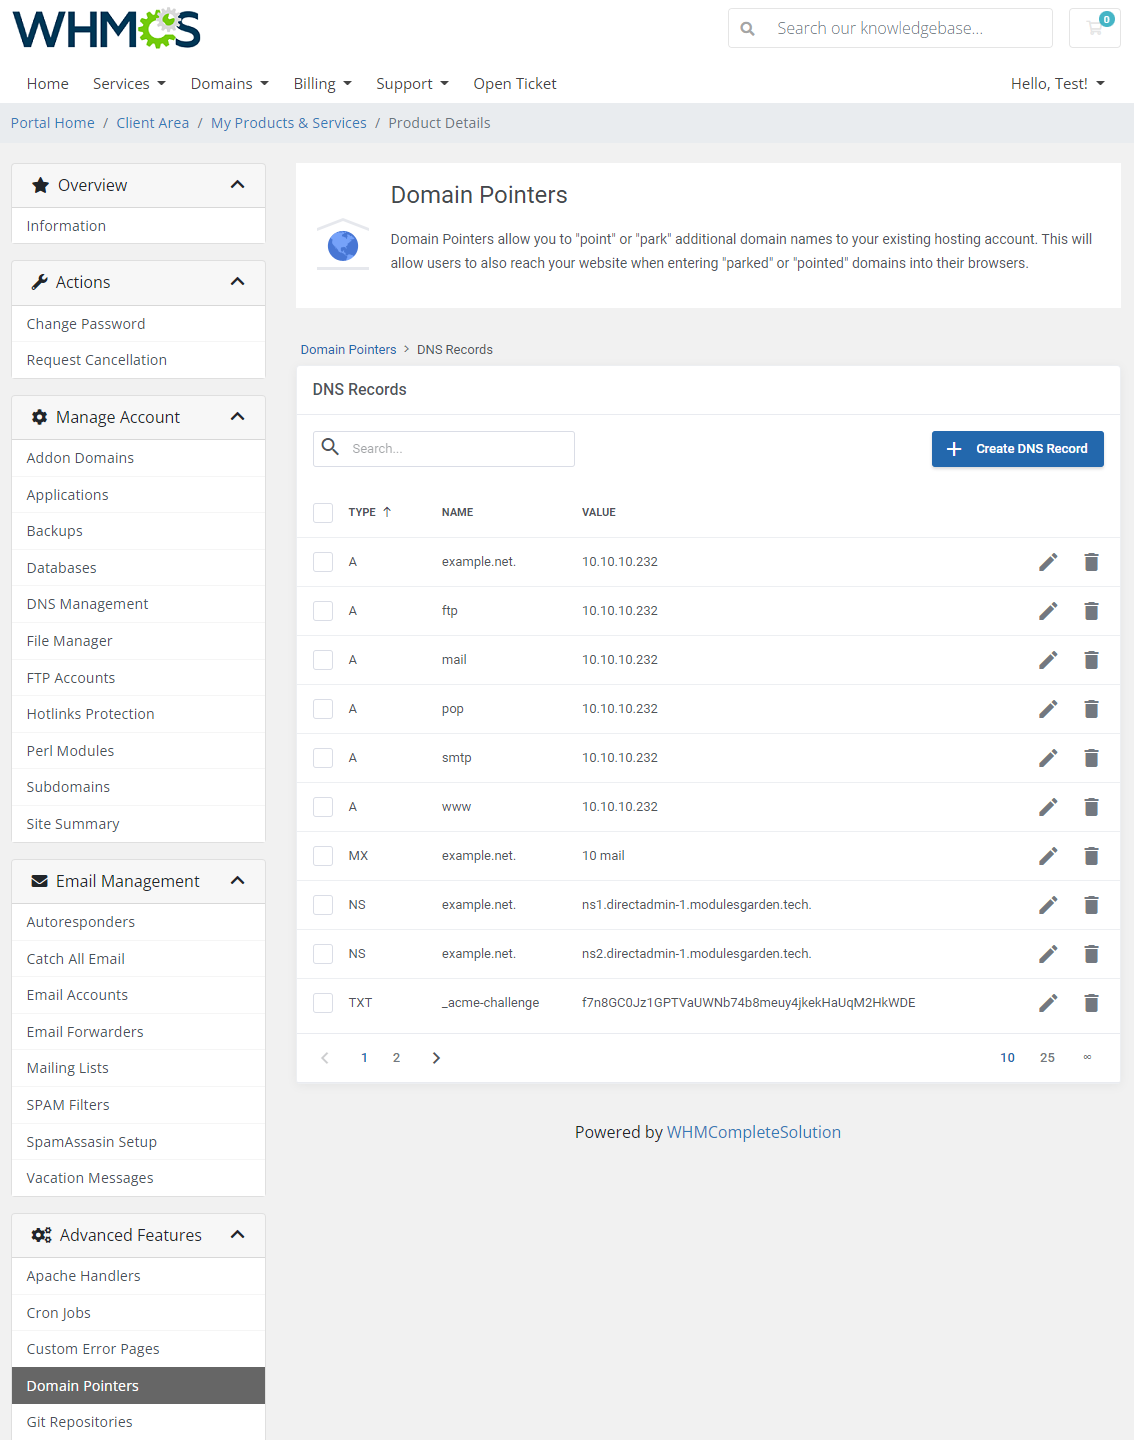Screen dimensions: 1134x1440
Task: Toggle the select-all records checkbox
Action: (x=323, y=513)
